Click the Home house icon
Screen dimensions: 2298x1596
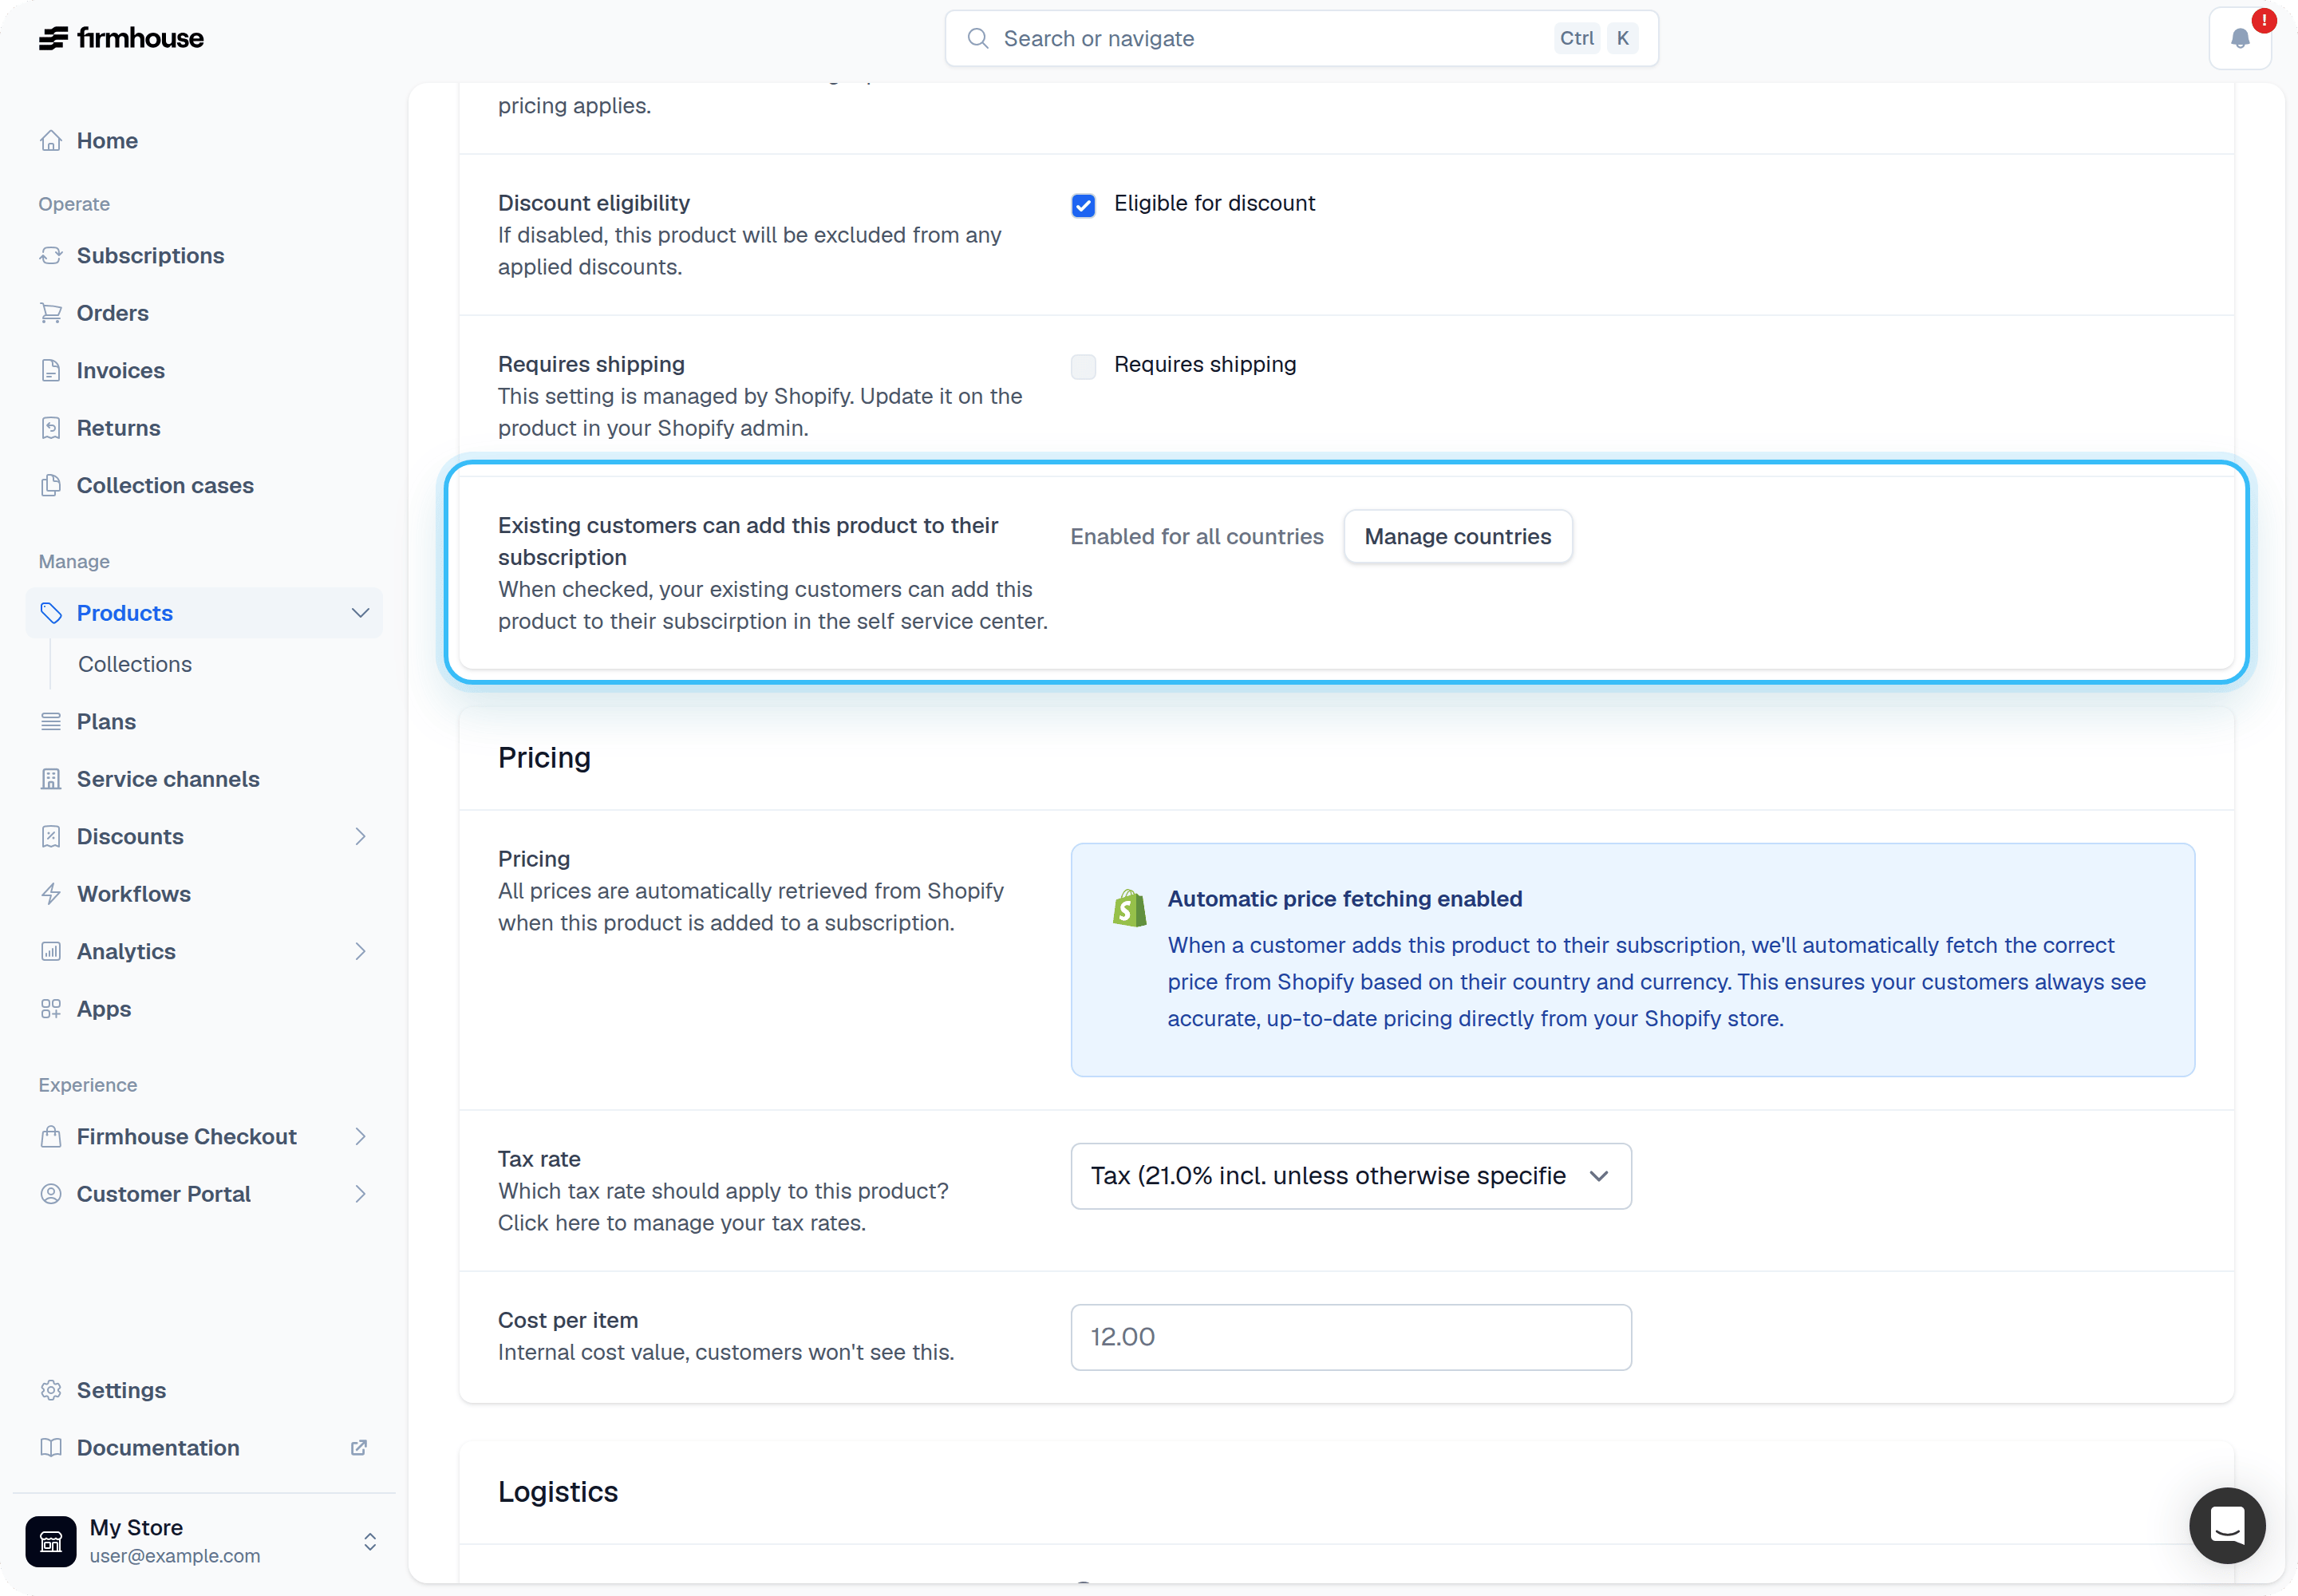[51, 141]
